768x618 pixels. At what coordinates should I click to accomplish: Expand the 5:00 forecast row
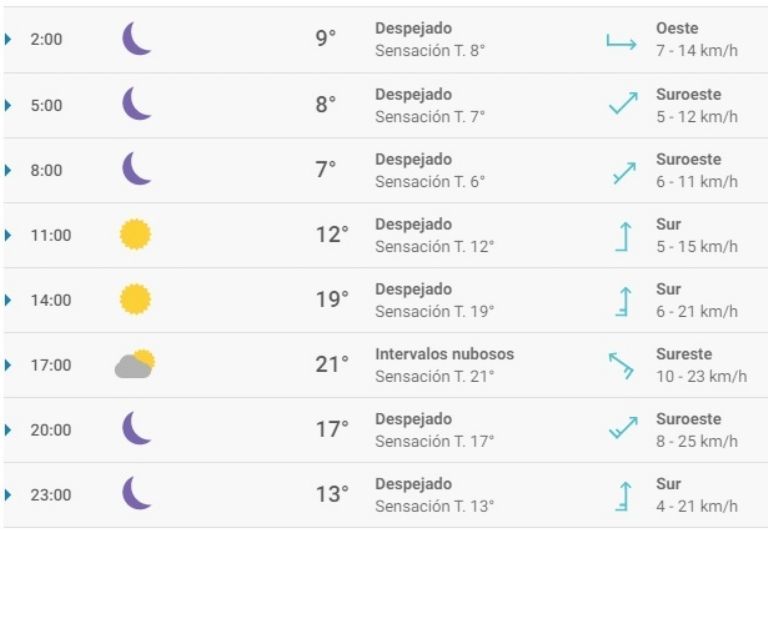(9, 105)
